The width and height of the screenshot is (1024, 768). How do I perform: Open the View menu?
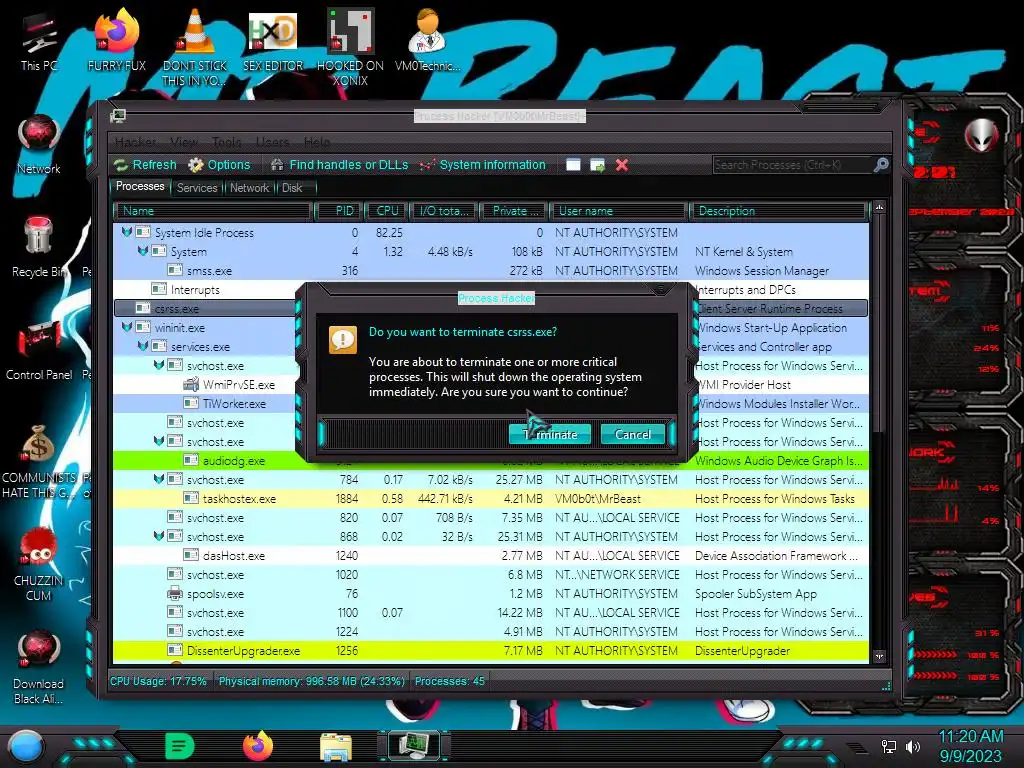[x=184, y=142]
